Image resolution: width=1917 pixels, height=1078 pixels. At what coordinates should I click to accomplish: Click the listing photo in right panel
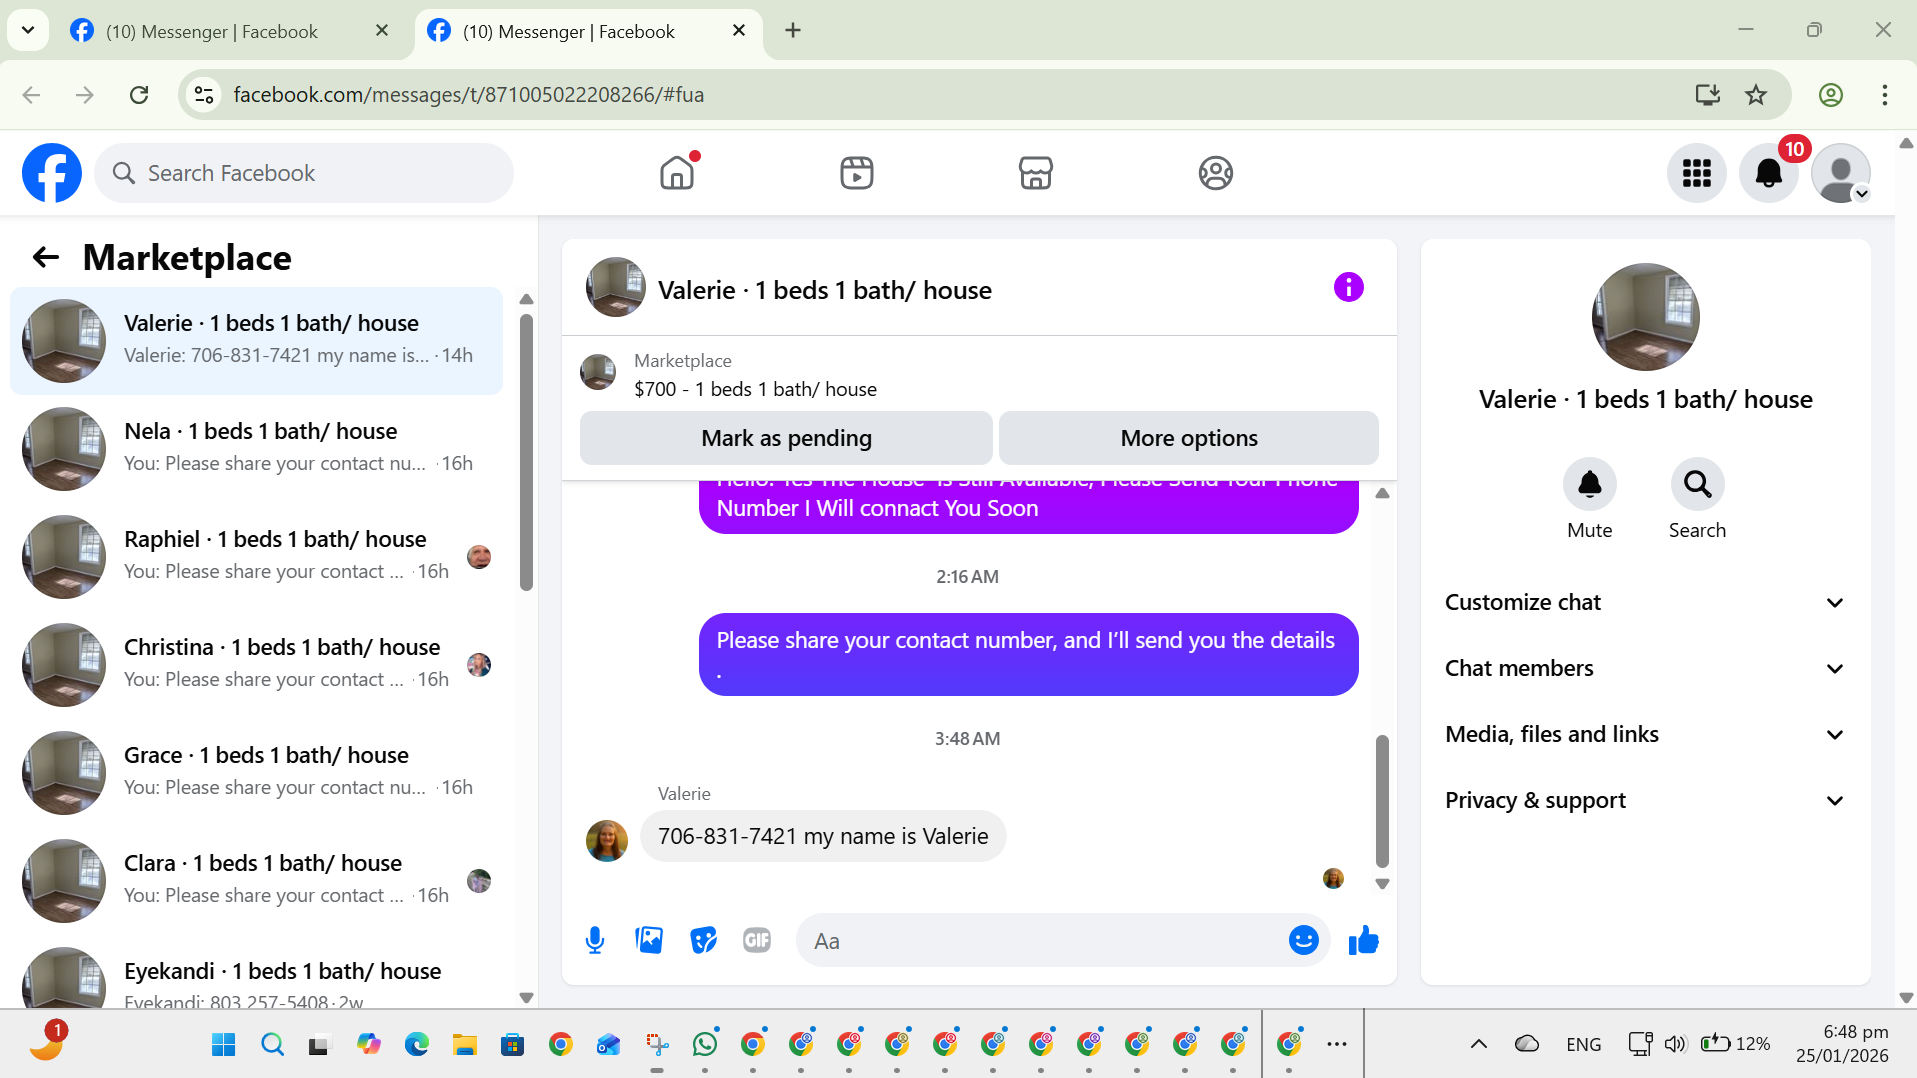1645,317
